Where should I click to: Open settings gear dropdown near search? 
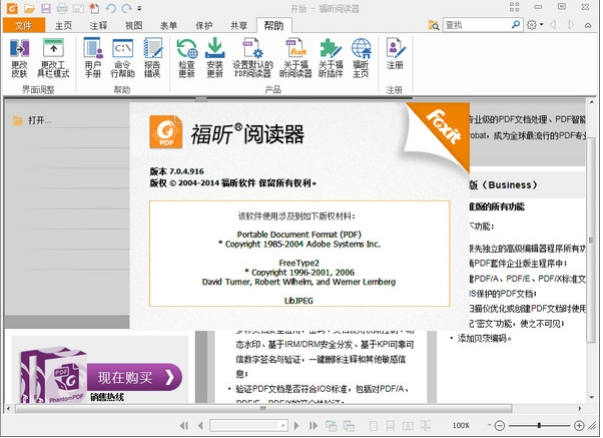click(x=535, y=25)
